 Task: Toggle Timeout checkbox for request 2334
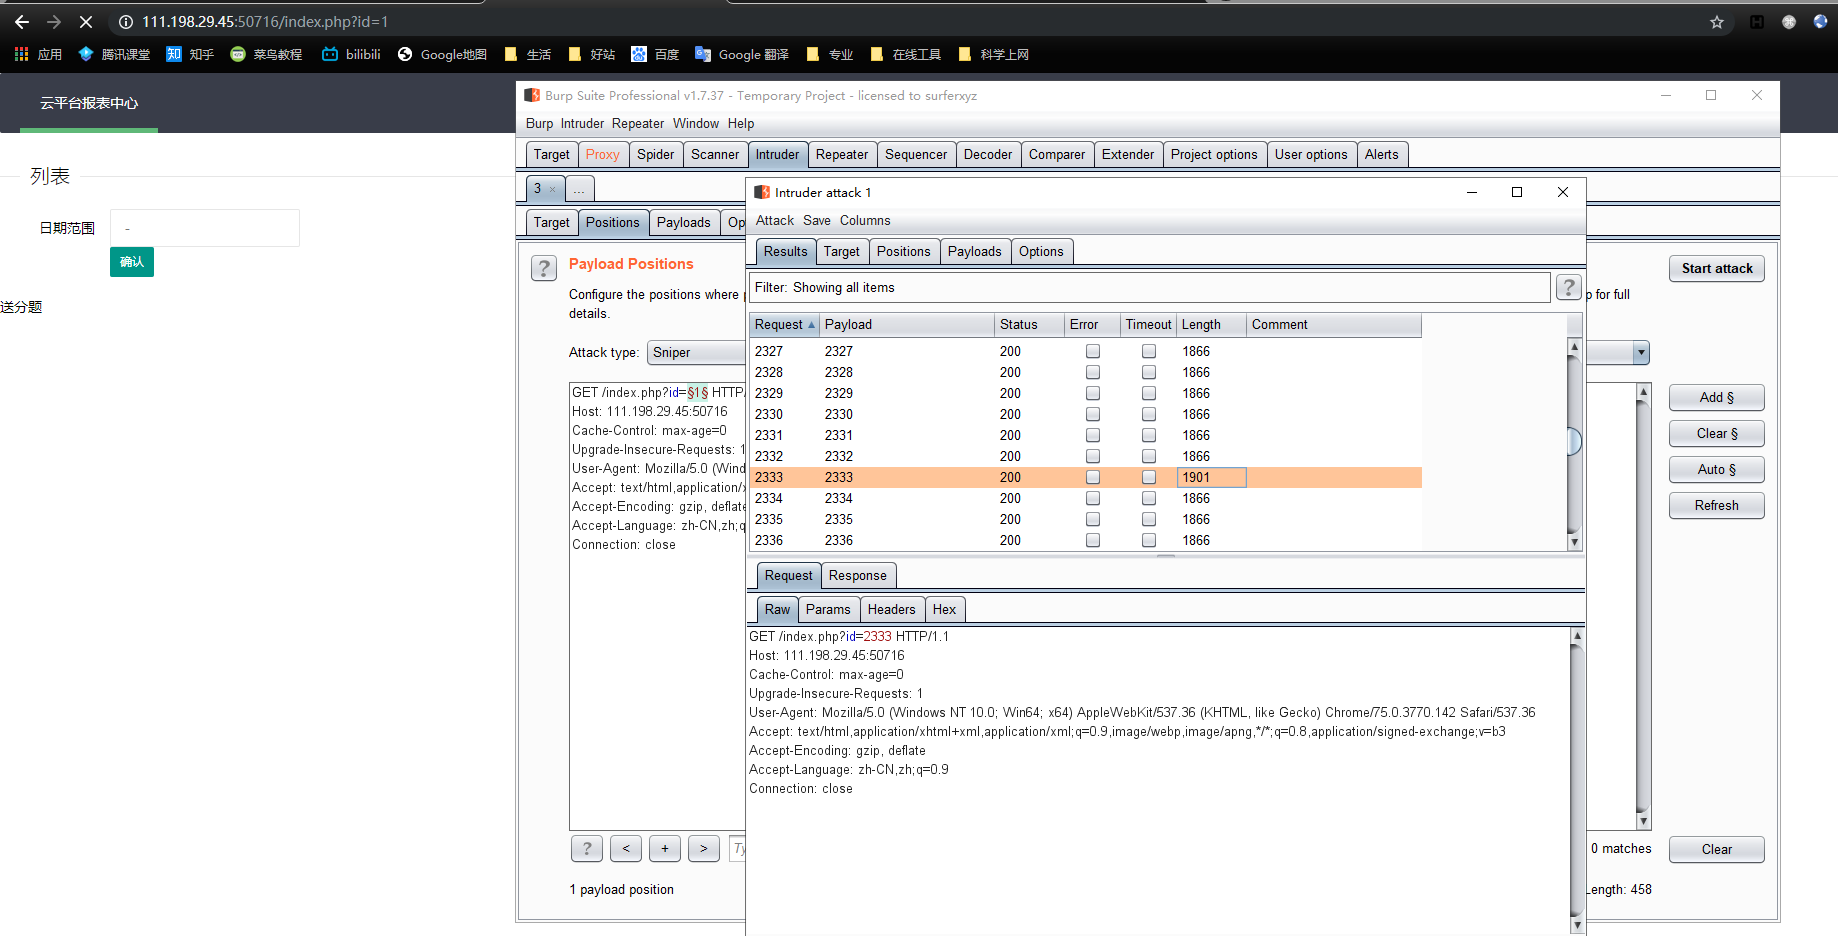click(x=1149, y=498)
